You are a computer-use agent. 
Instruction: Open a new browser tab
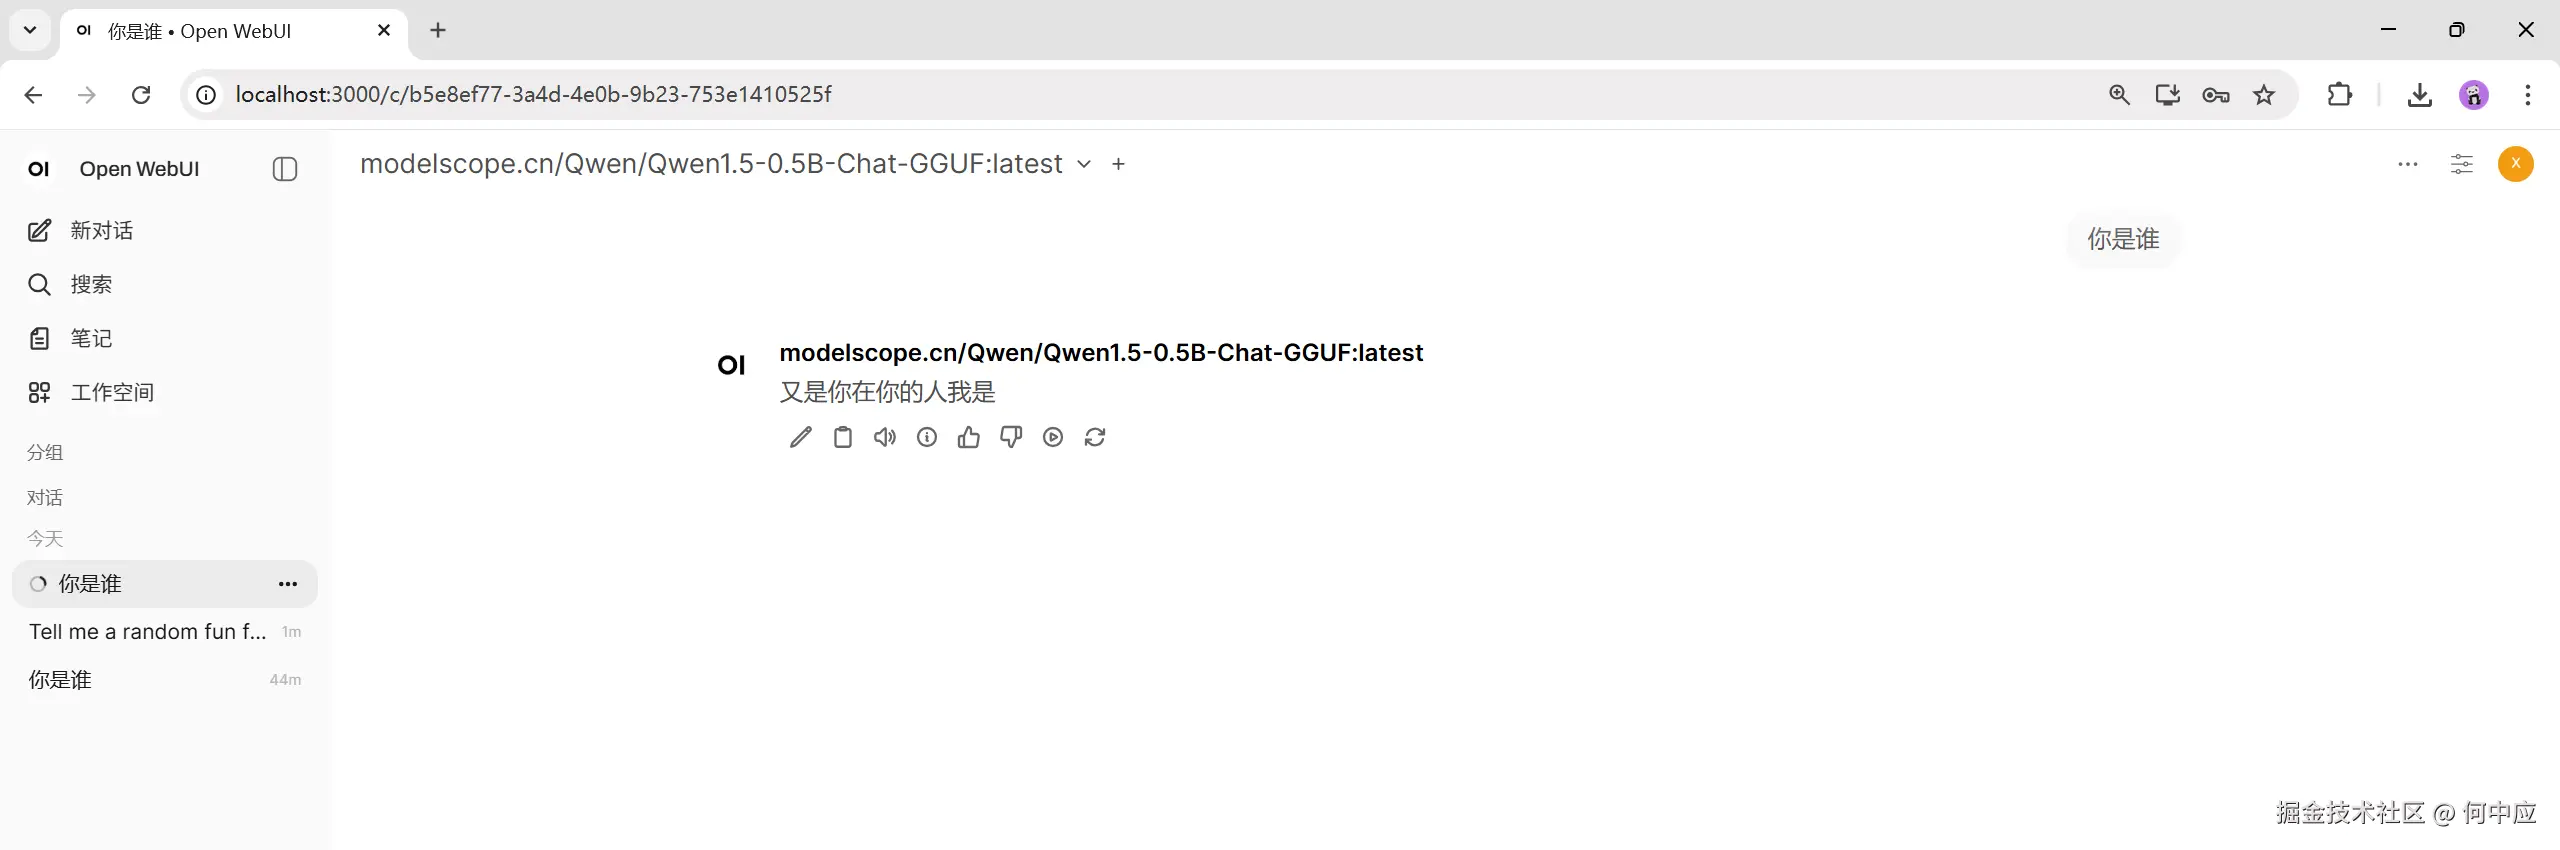438,30
